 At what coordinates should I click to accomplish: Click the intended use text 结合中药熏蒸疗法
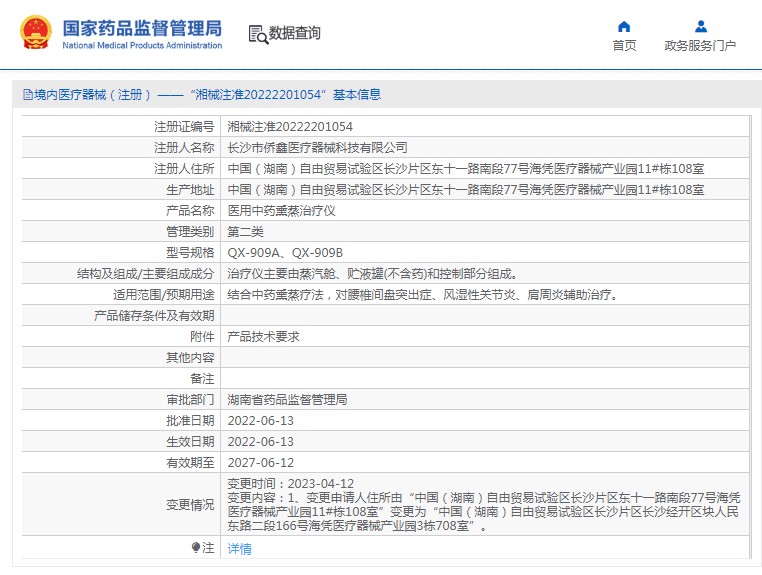422,295
